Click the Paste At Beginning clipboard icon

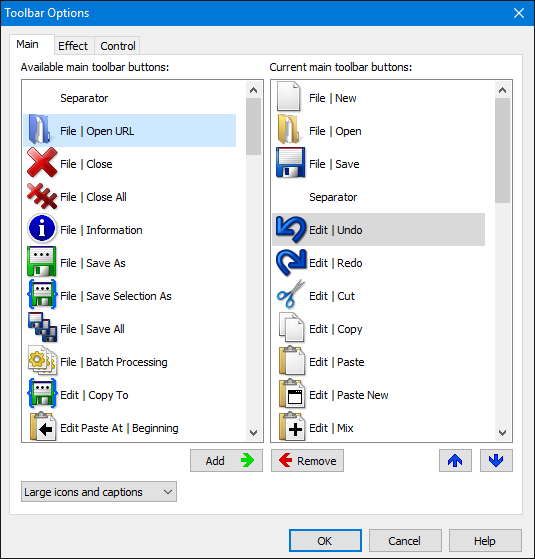pyautogui.click(x=43, y=426)
